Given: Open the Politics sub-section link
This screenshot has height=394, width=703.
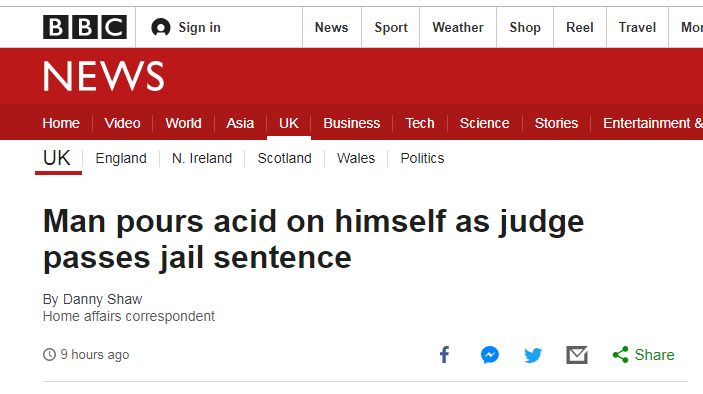Looking at the screenshot, I should (x=422, y=158).
